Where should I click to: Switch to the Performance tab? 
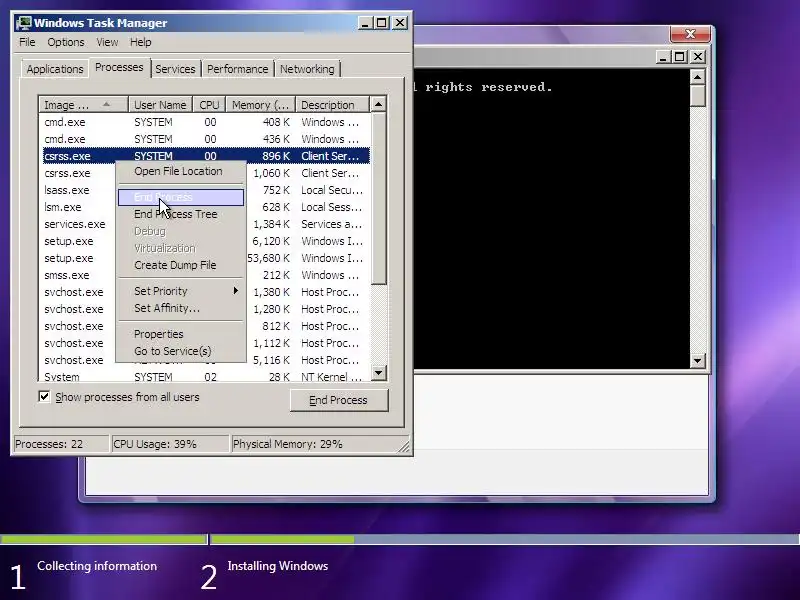237,69
